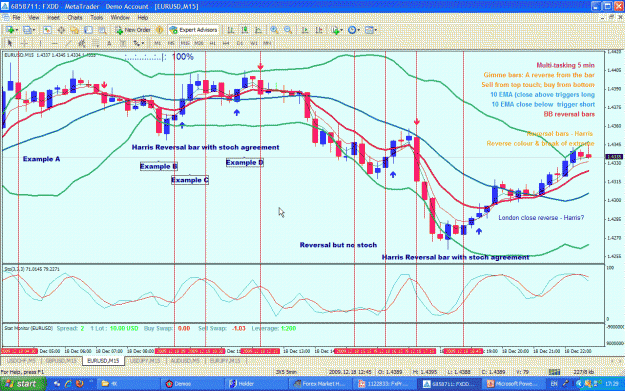The image size is (625, 391).
Task: Switch to the EURJPY,M15 chart tab
Action: click(225, 361)
